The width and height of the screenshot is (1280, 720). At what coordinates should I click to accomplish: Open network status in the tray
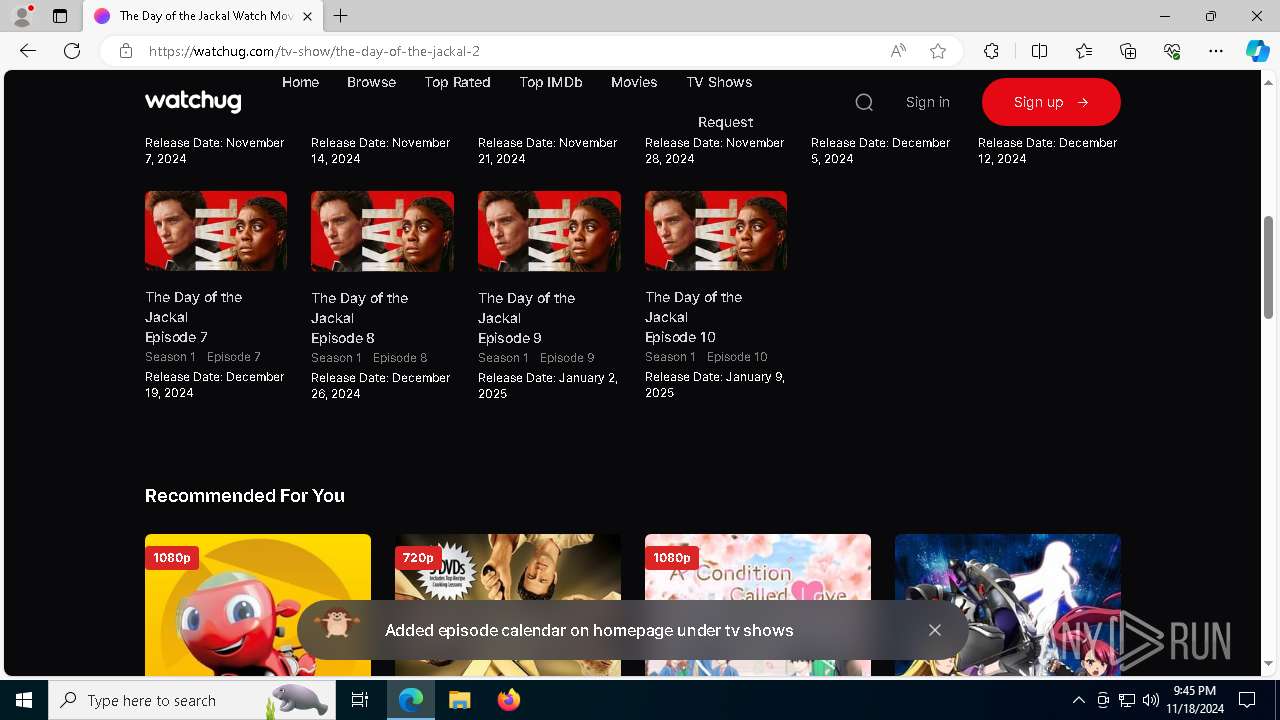(1127, 700)
